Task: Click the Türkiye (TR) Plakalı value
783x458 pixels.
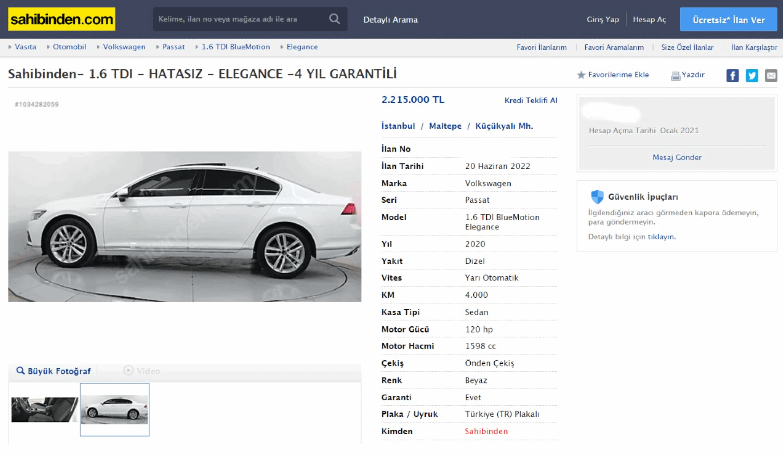Action: (502, 414)
